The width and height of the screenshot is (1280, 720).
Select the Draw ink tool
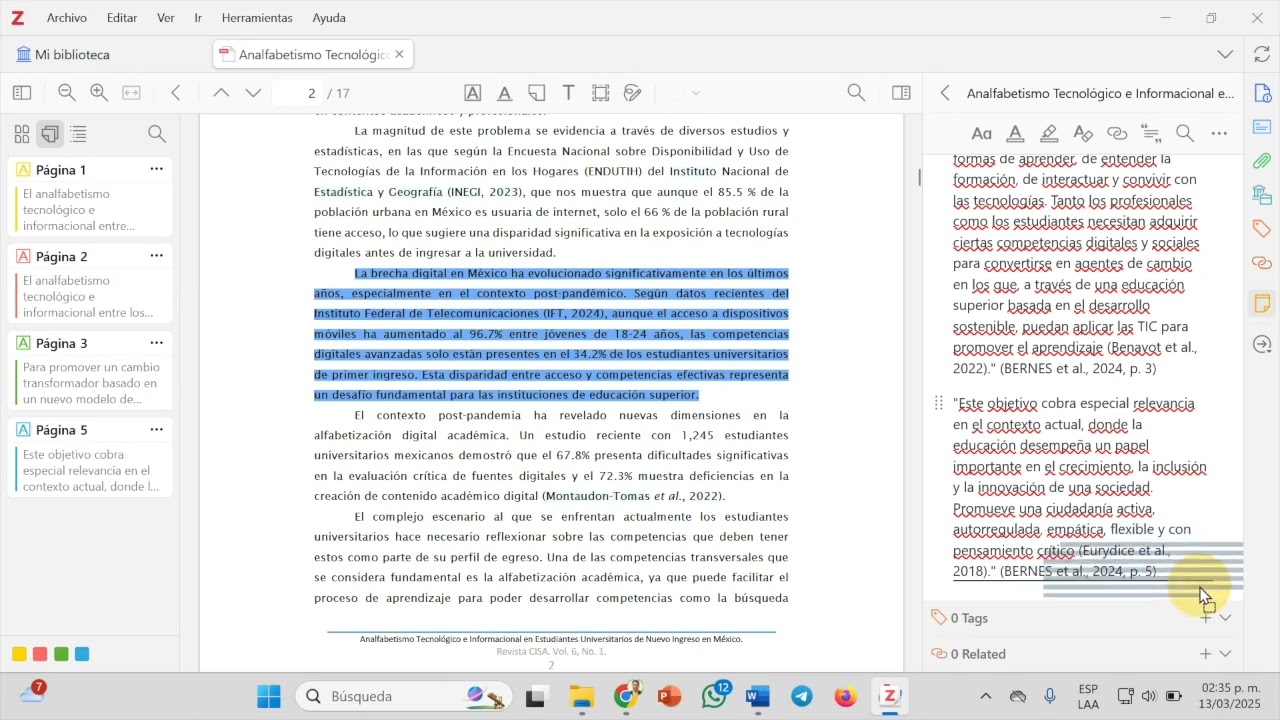point(633,93)
